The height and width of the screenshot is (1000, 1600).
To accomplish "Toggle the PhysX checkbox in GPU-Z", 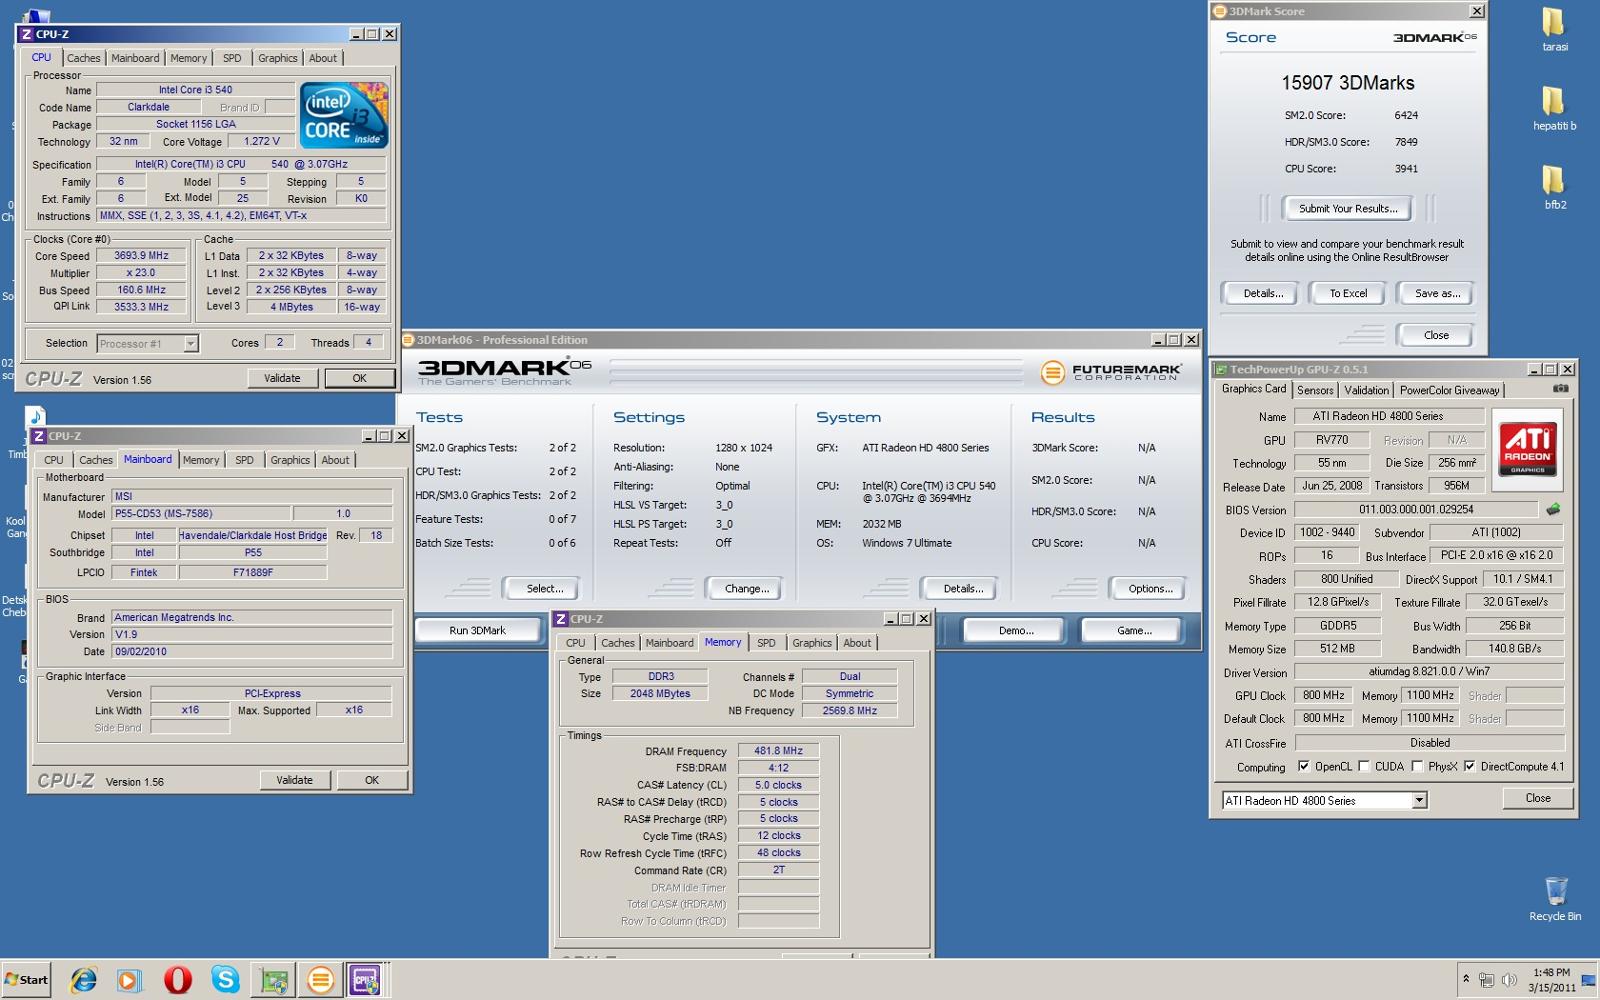I will pos(1417,767).
